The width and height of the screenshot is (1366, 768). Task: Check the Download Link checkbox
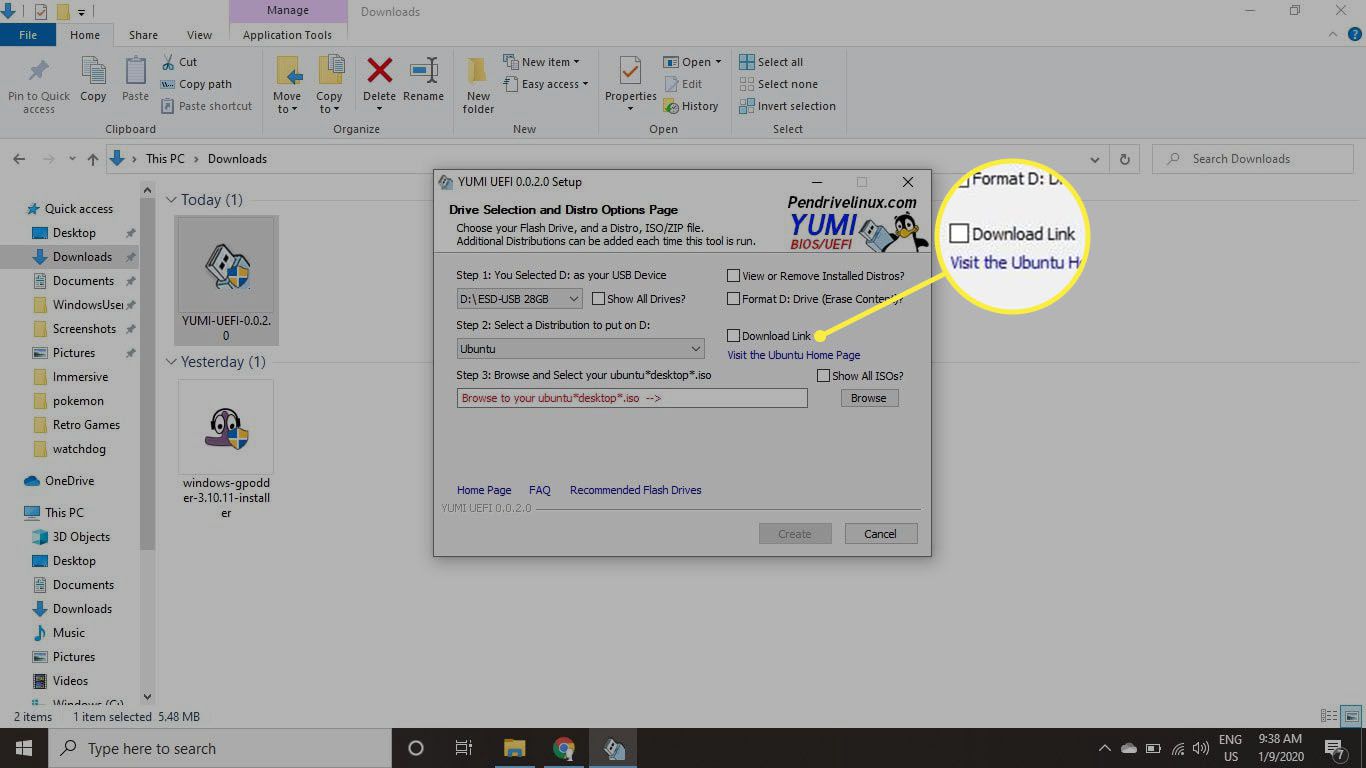pyautogui.click(x=734, y=336)
